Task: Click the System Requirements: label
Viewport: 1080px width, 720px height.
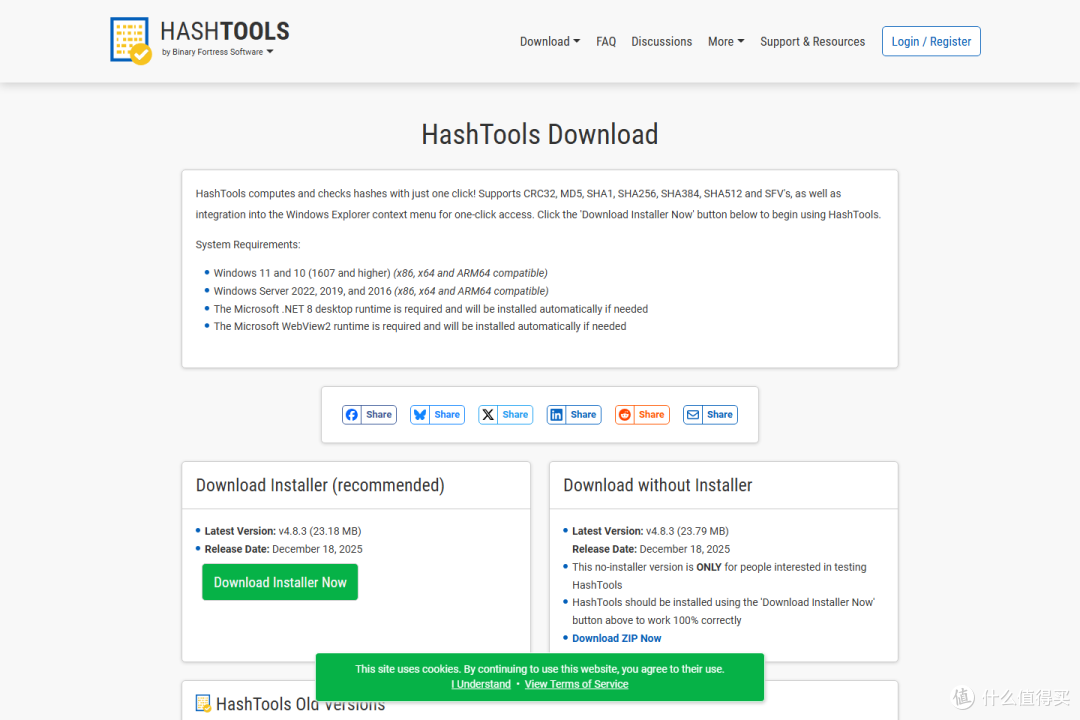Action: pyautogui.click(x=248, y=245)
